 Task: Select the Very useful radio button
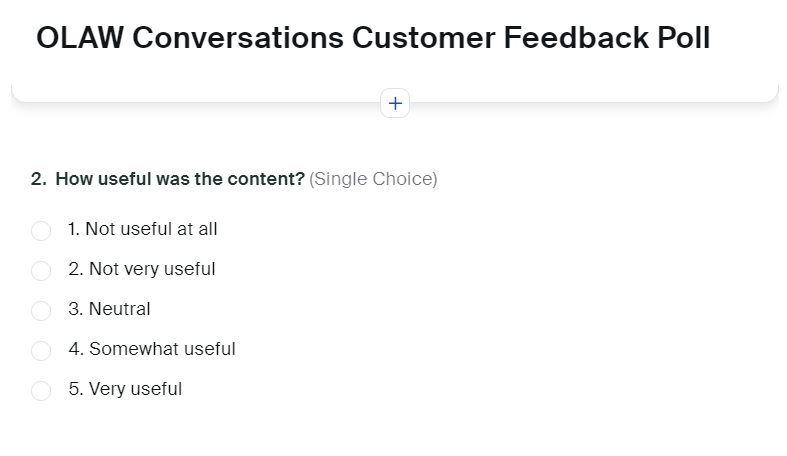coord(41,391)
